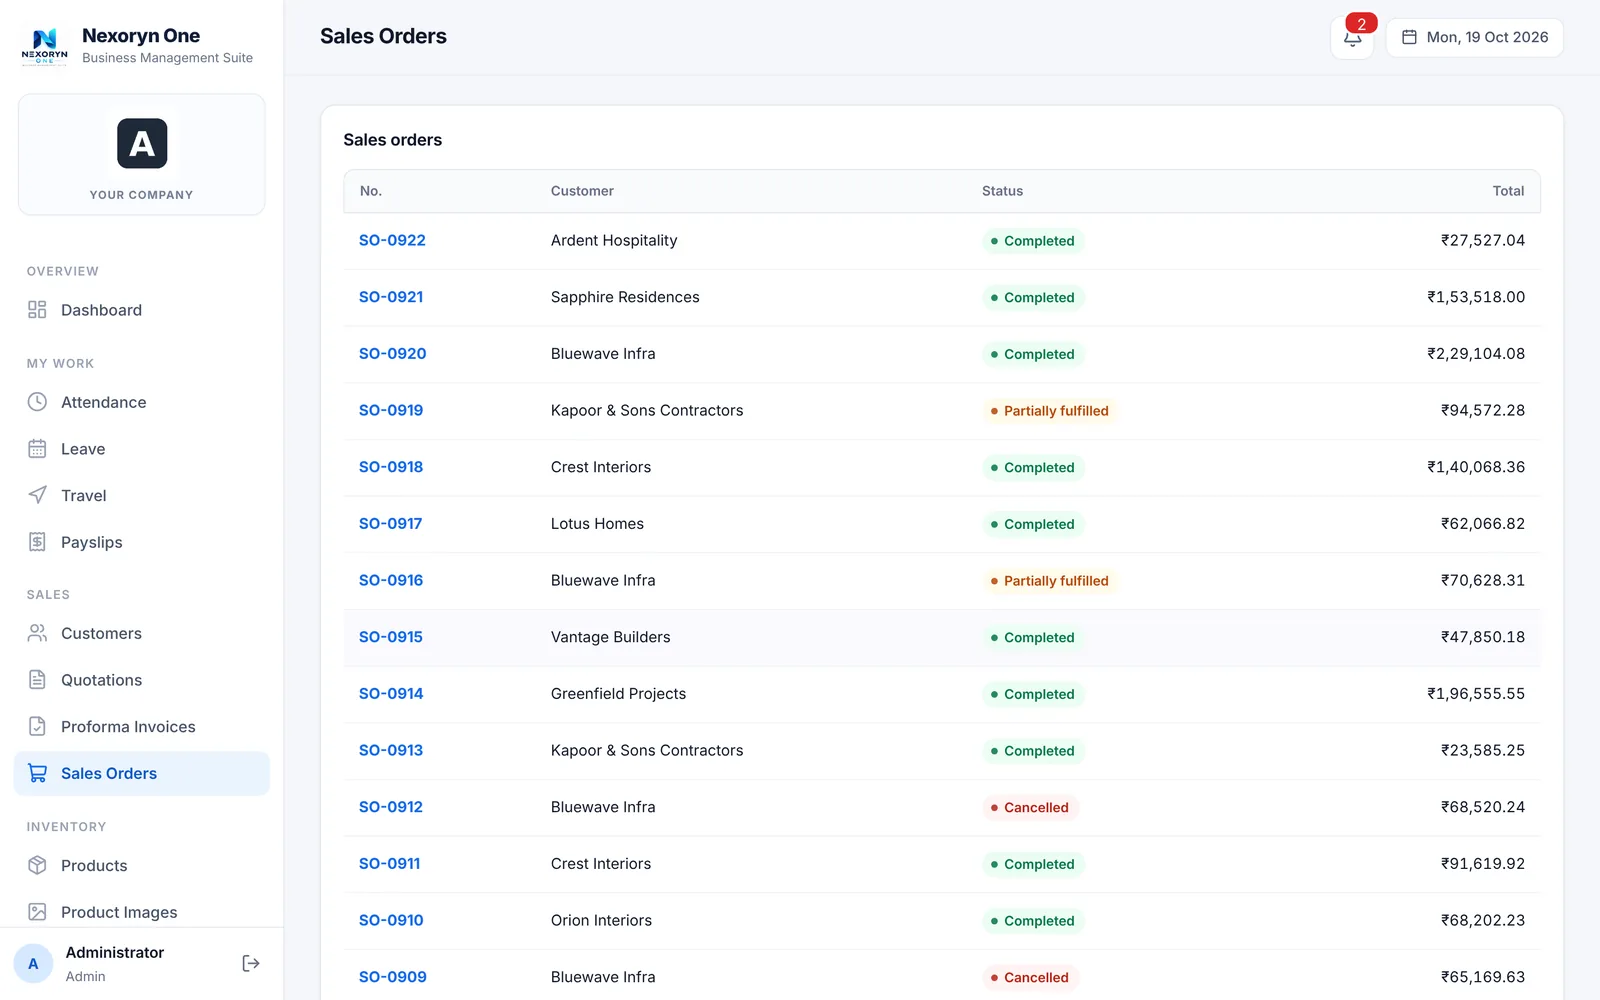
Task: Click Cancelled badge on SO-0912 row
Action: pyautogui.click(x=1030, y=808)
